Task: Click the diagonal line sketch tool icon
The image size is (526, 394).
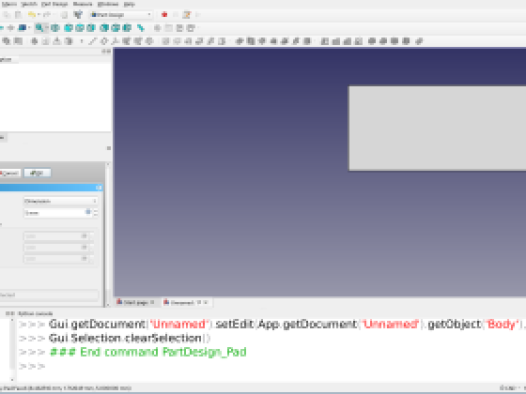Action: 92,41
